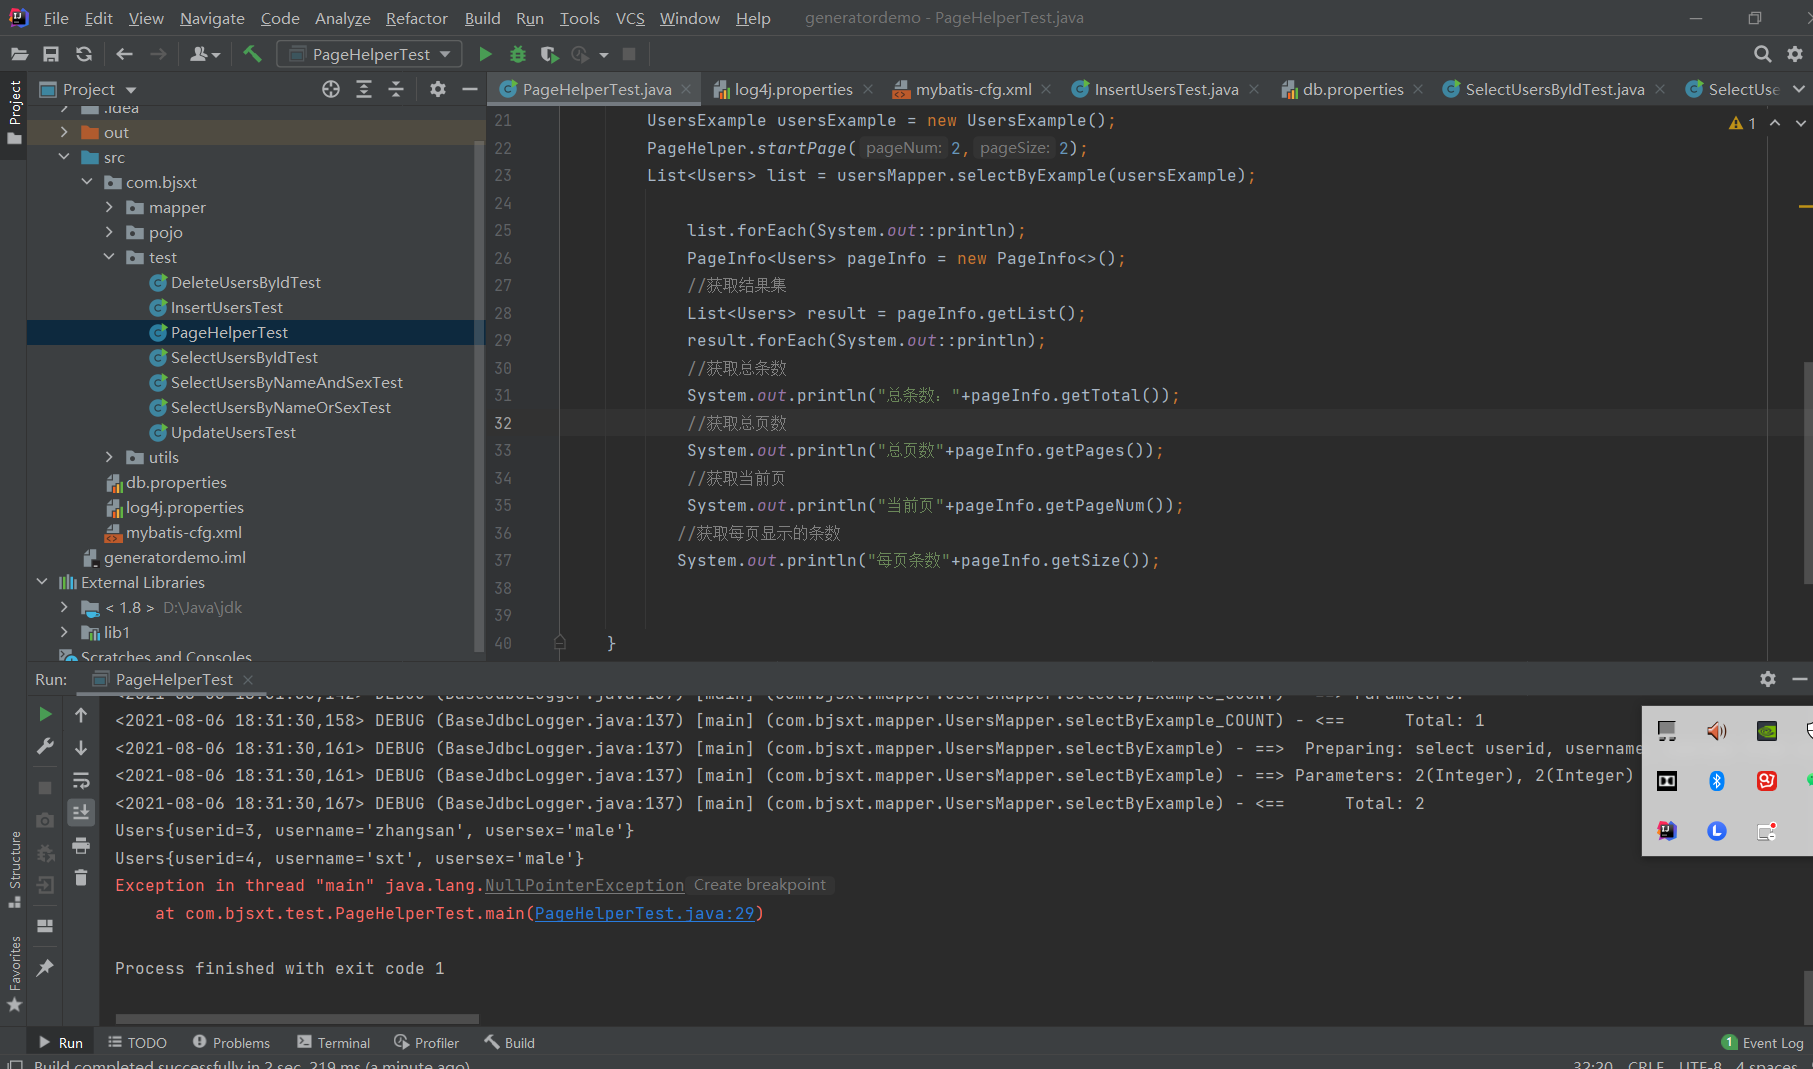The image size is (1813, 1069).
Task: Open the Profiler tool window
Action: [426, 1042]
